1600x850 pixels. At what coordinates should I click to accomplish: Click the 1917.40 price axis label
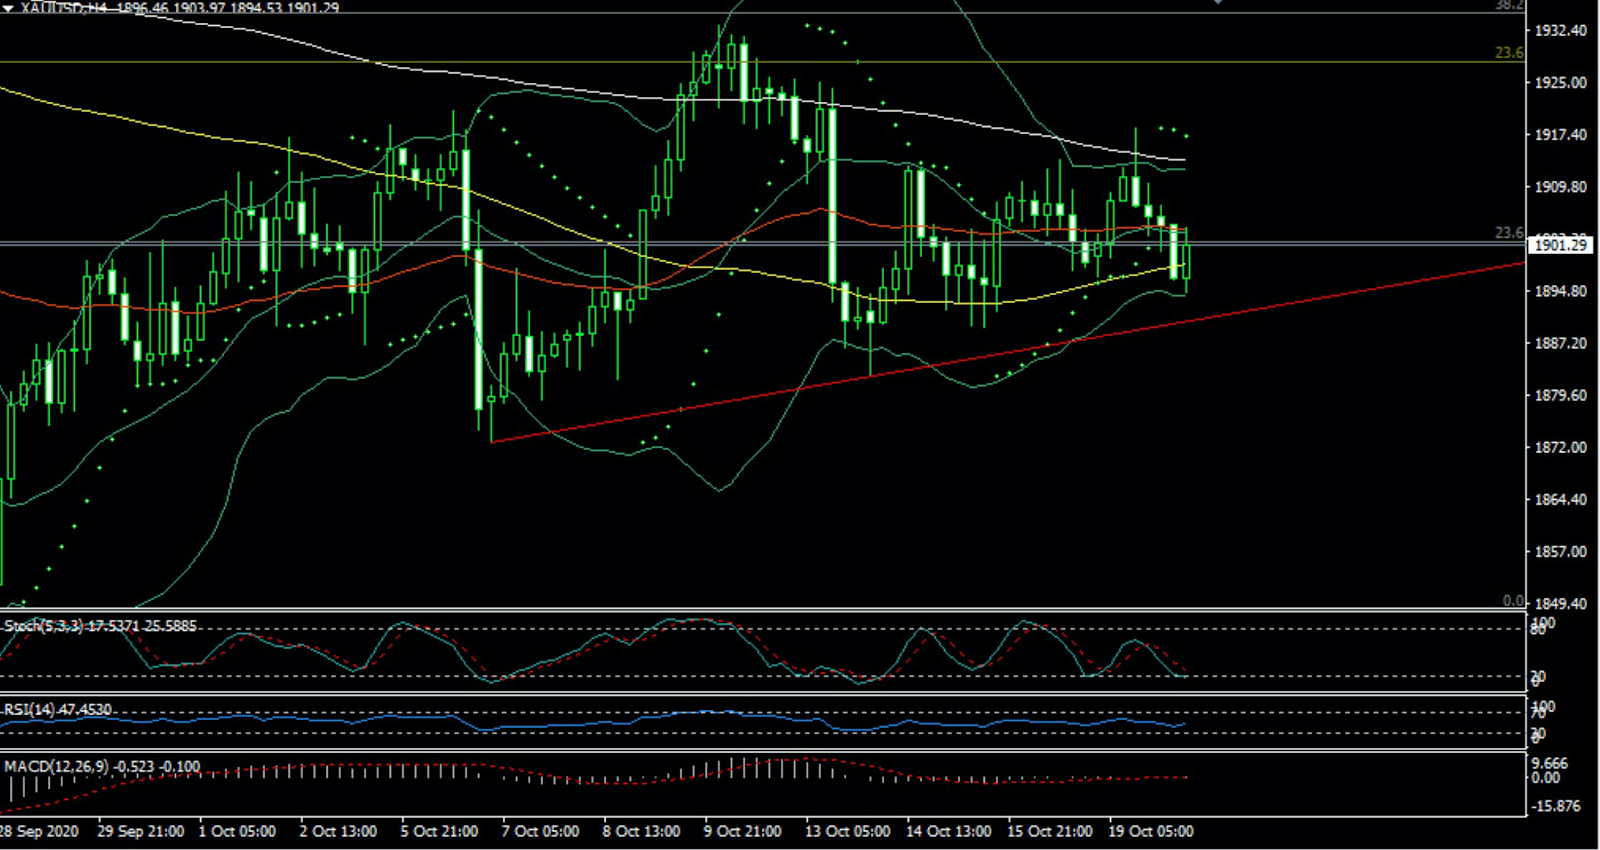[1560, 135]
